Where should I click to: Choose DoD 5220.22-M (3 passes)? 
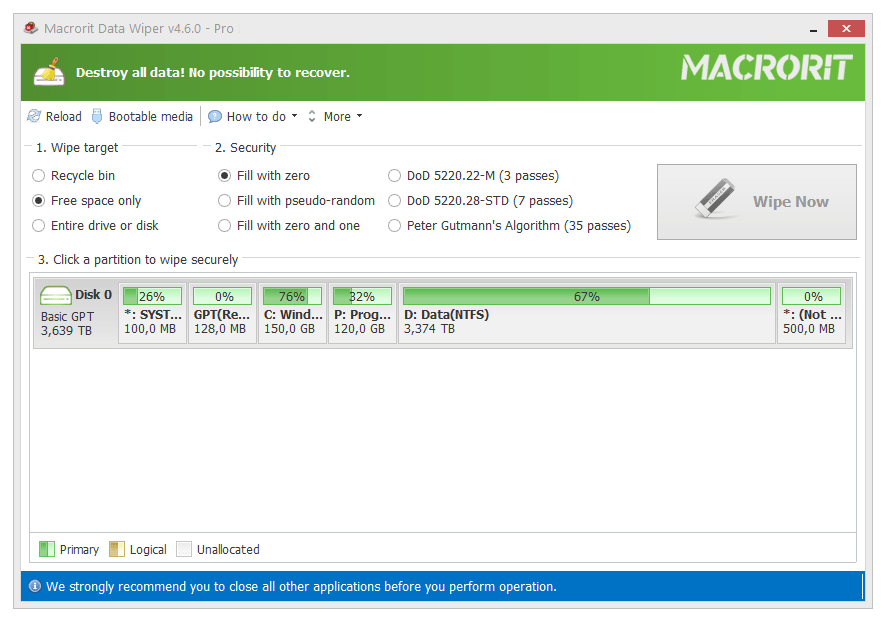pyautogui.click(x=395, y=176)
